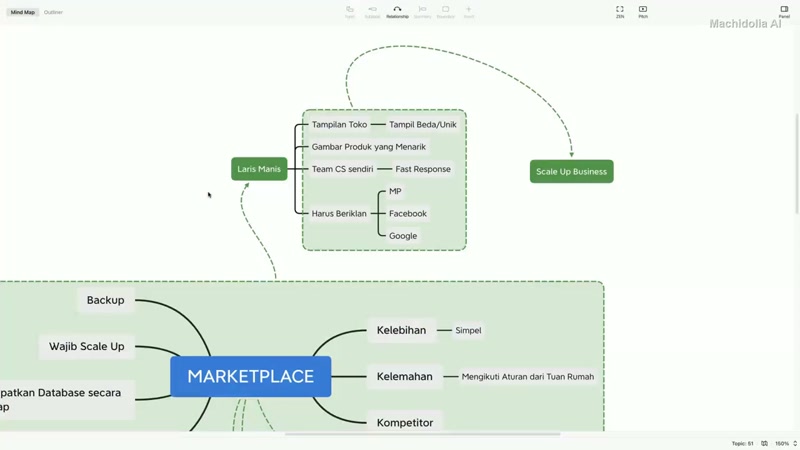Select the Backup topic
The image size is (800, 450).
click(x=106, y=300)
